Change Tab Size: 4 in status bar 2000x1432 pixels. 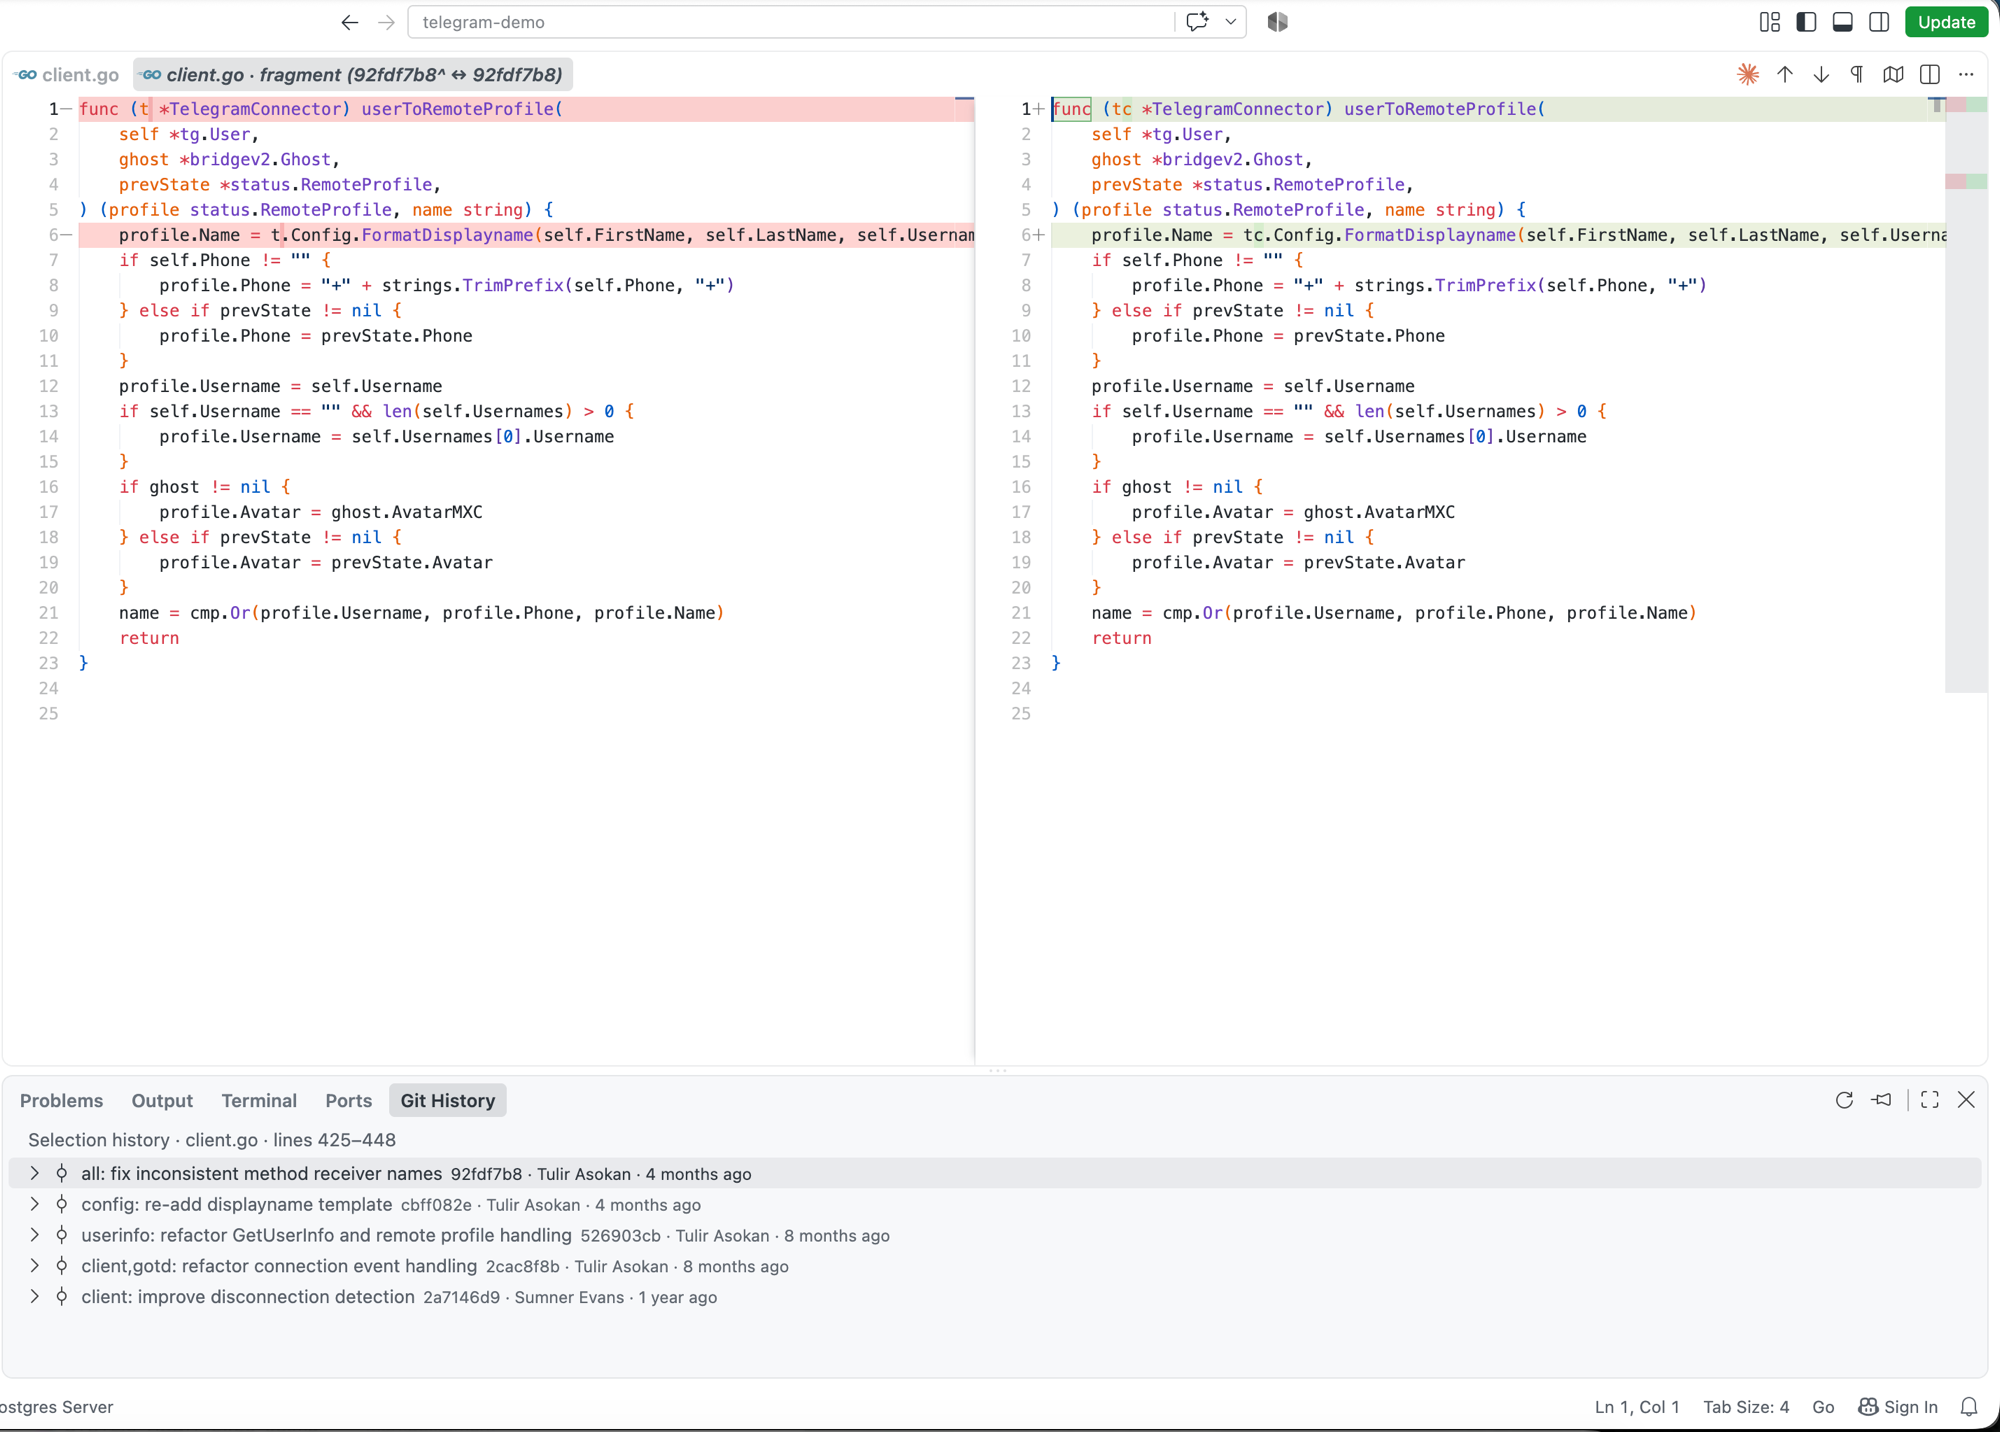[x=1746, y=1407]
